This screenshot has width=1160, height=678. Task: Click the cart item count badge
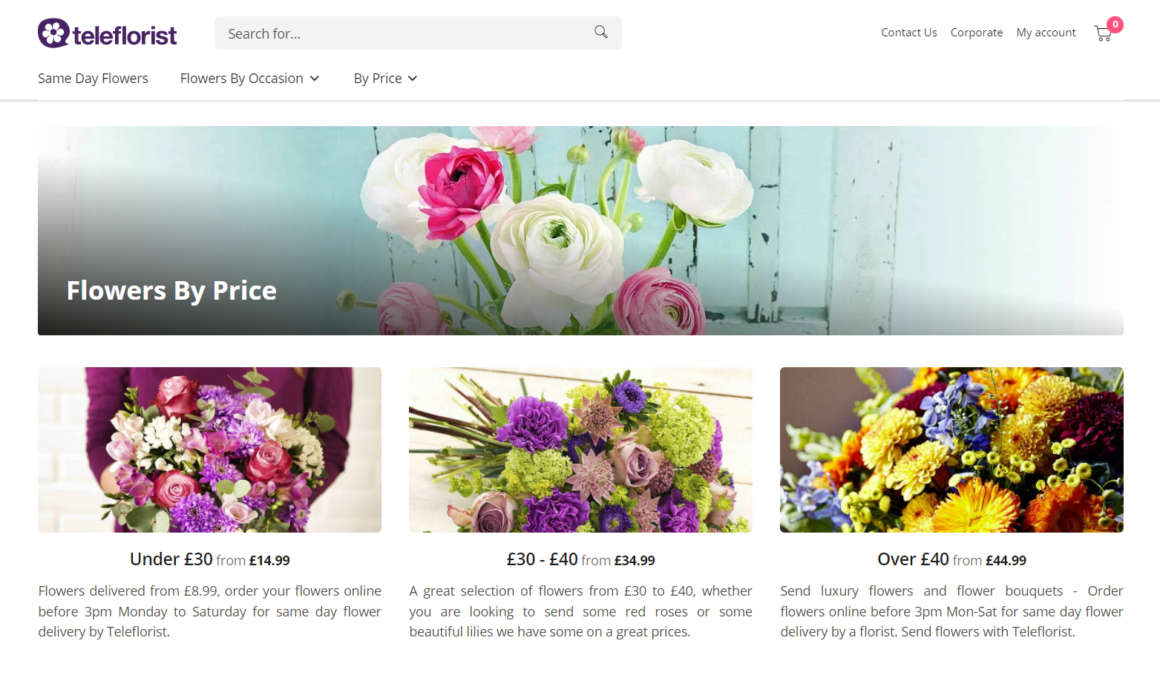[1115, 24]
